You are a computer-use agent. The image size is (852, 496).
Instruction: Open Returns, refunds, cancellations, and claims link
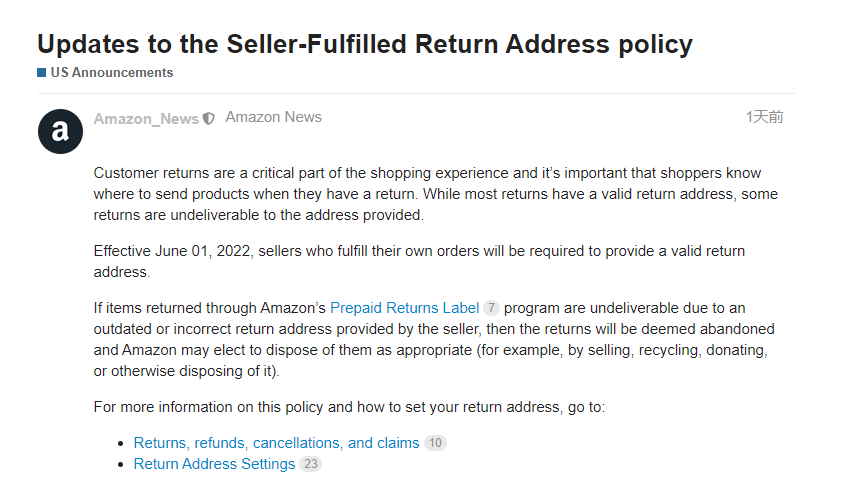[276, 443]
